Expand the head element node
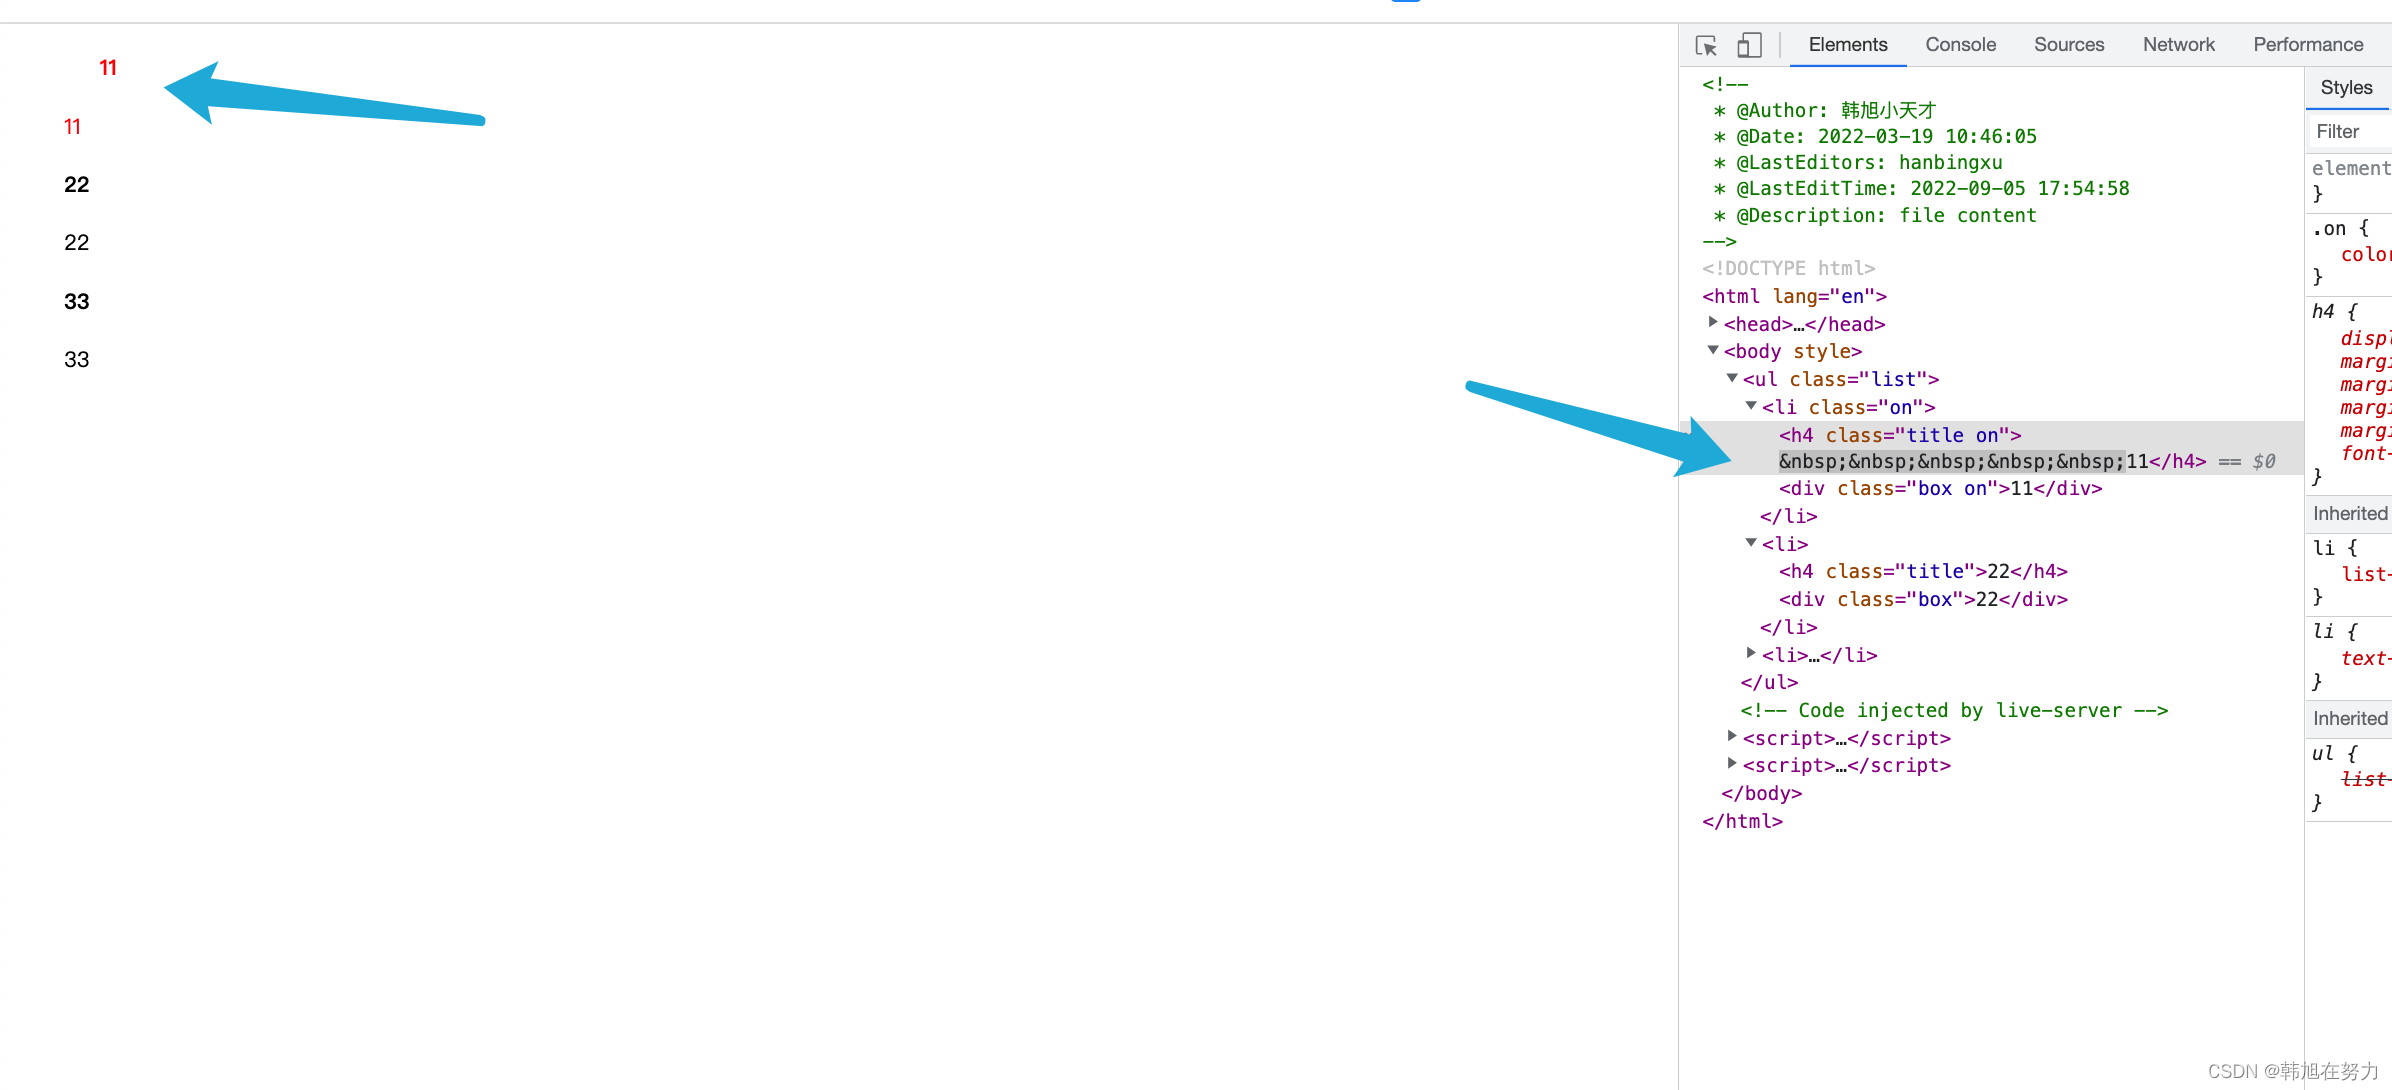The image size is (2392, 1090). (x=1713, y=322)
